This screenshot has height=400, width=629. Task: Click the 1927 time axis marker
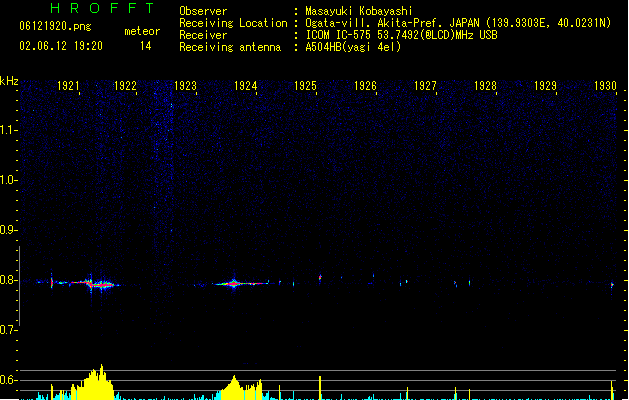425,86
